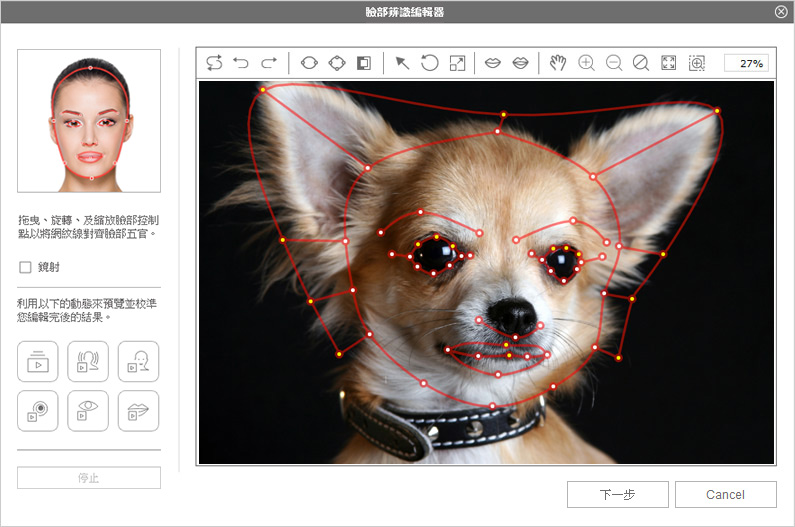Preview the head movement animation

click(x=88, y=362)
